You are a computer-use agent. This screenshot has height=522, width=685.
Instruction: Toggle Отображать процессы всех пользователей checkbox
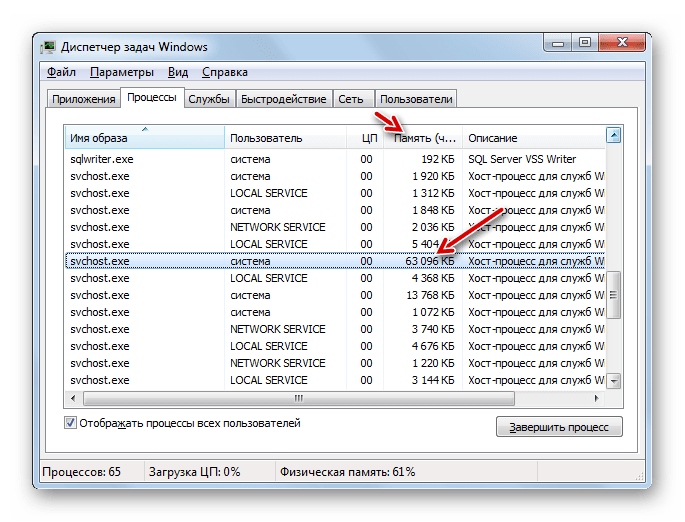(70, 423)
